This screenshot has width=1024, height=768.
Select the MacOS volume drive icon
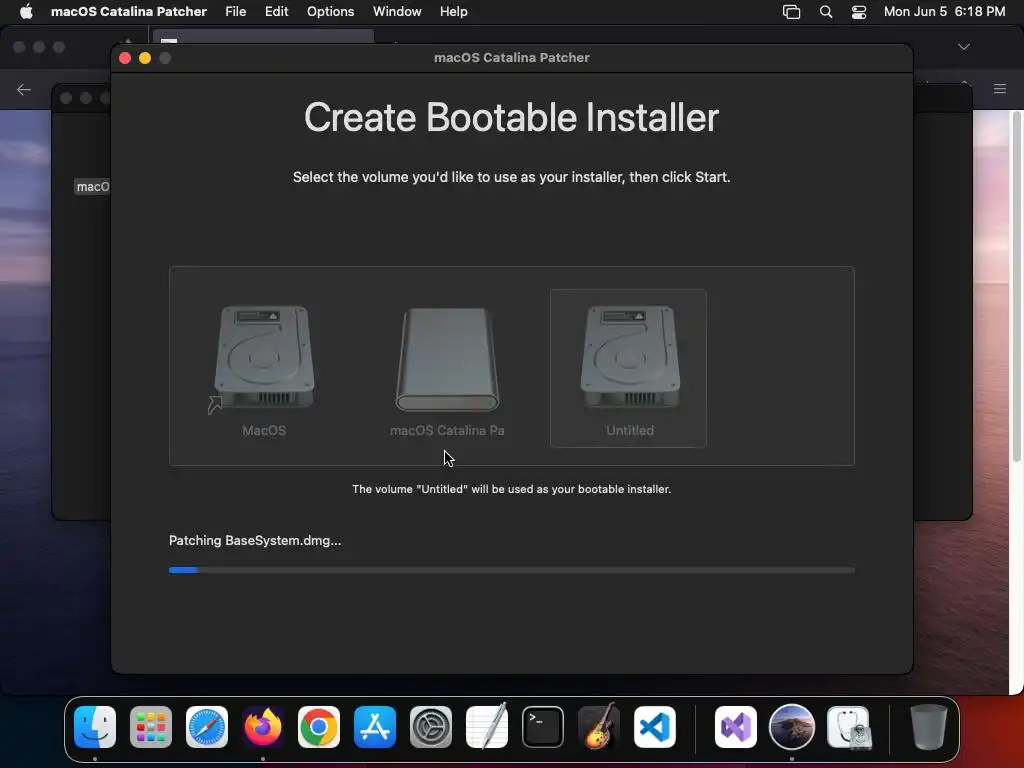264,358
